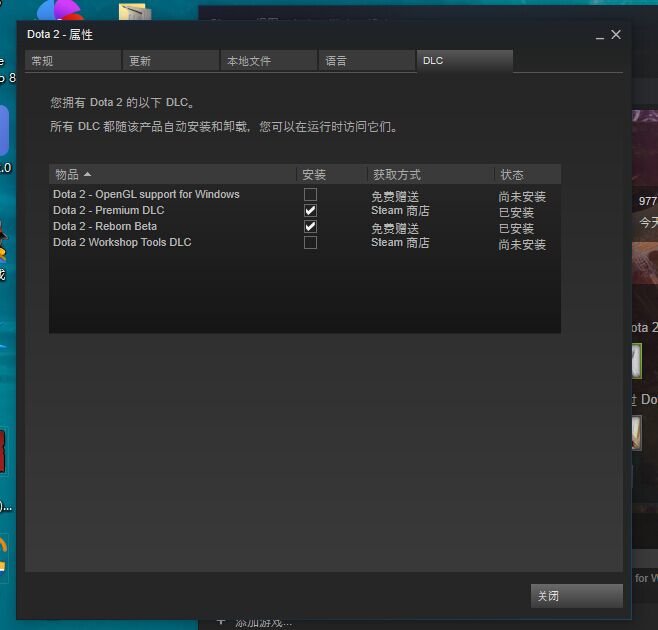The height and width of the screenshot is (630, 658).
Task: Click 添加游戏 in the Steam window behind
Action: pyautogui.click(x=263, y=624)
